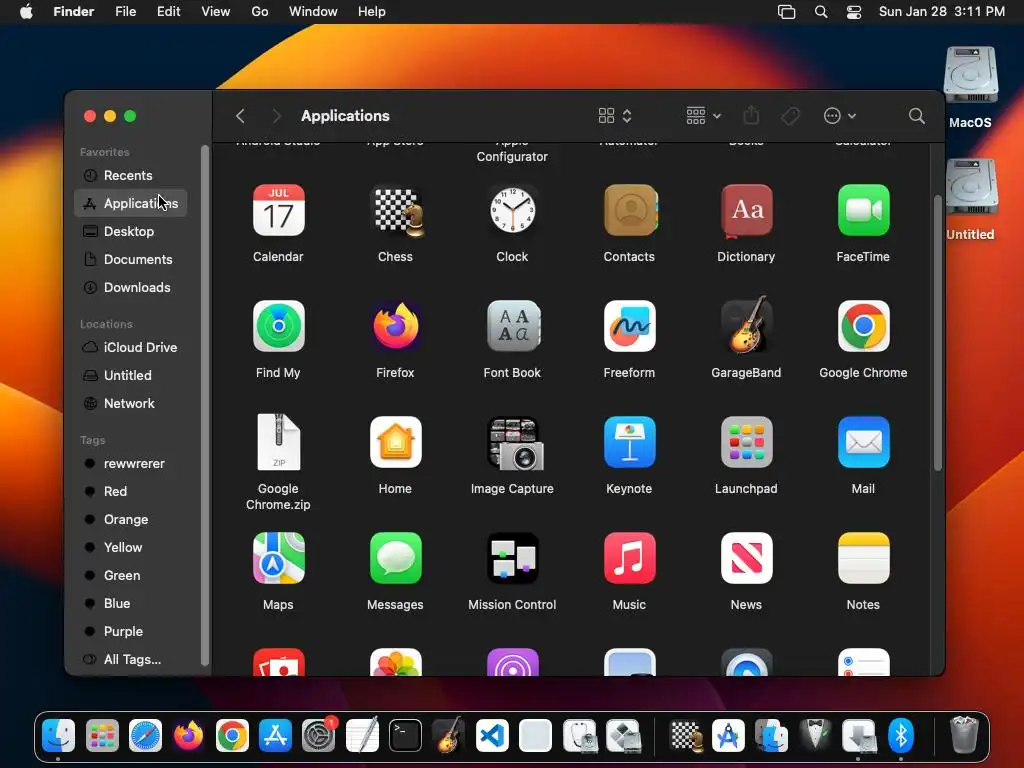Screen dimensions: 1024x768
Task: Open the Font Book icon
Action: coord(513,326)
